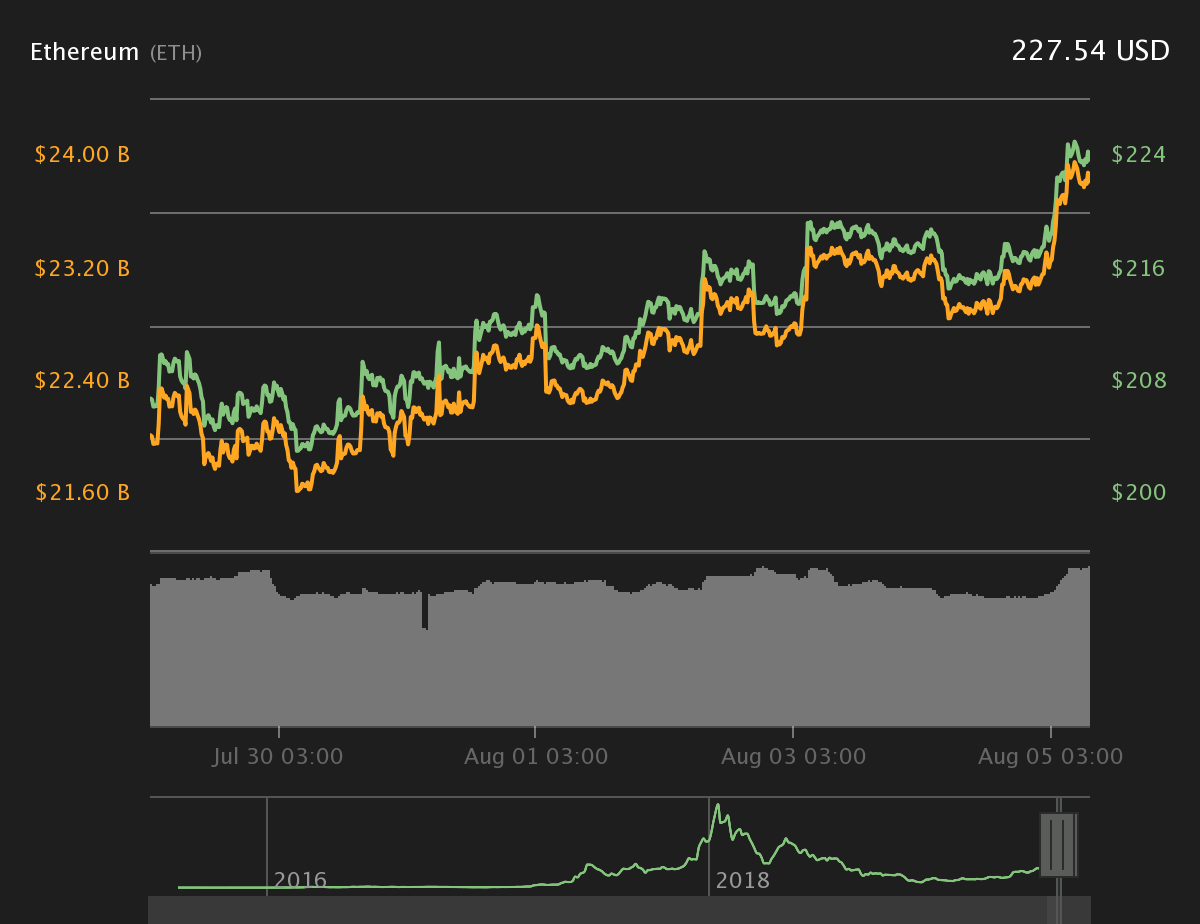Click the 2018 marker in the navigator
The width and height of the screenshot is (1200, 924).
click(743, 880)
